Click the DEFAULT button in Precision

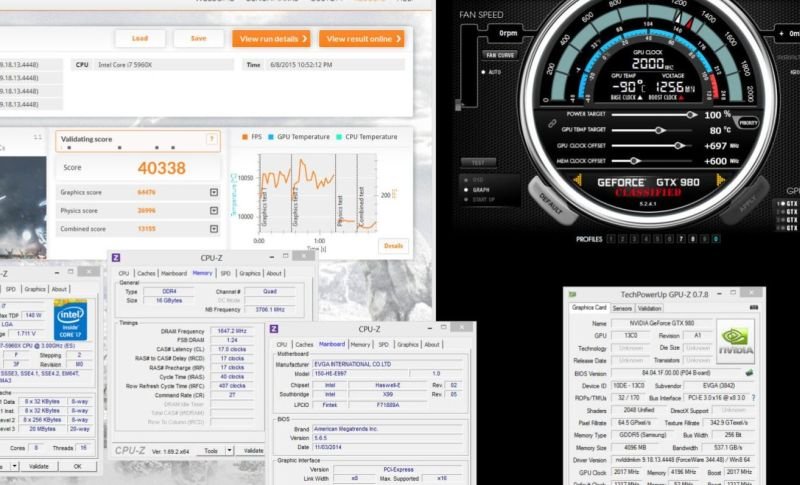[x=551, y=204]
